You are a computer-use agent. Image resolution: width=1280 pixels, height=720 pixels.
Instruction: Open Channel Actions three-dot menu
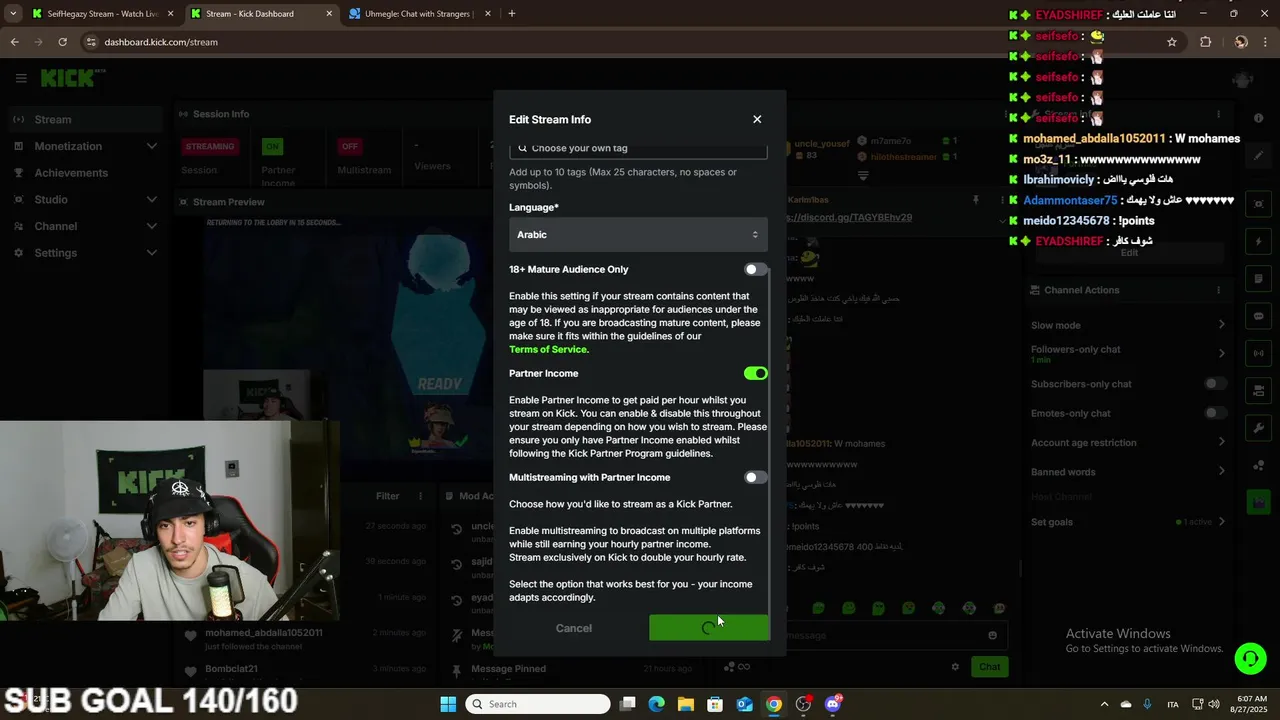(1218, 290)
